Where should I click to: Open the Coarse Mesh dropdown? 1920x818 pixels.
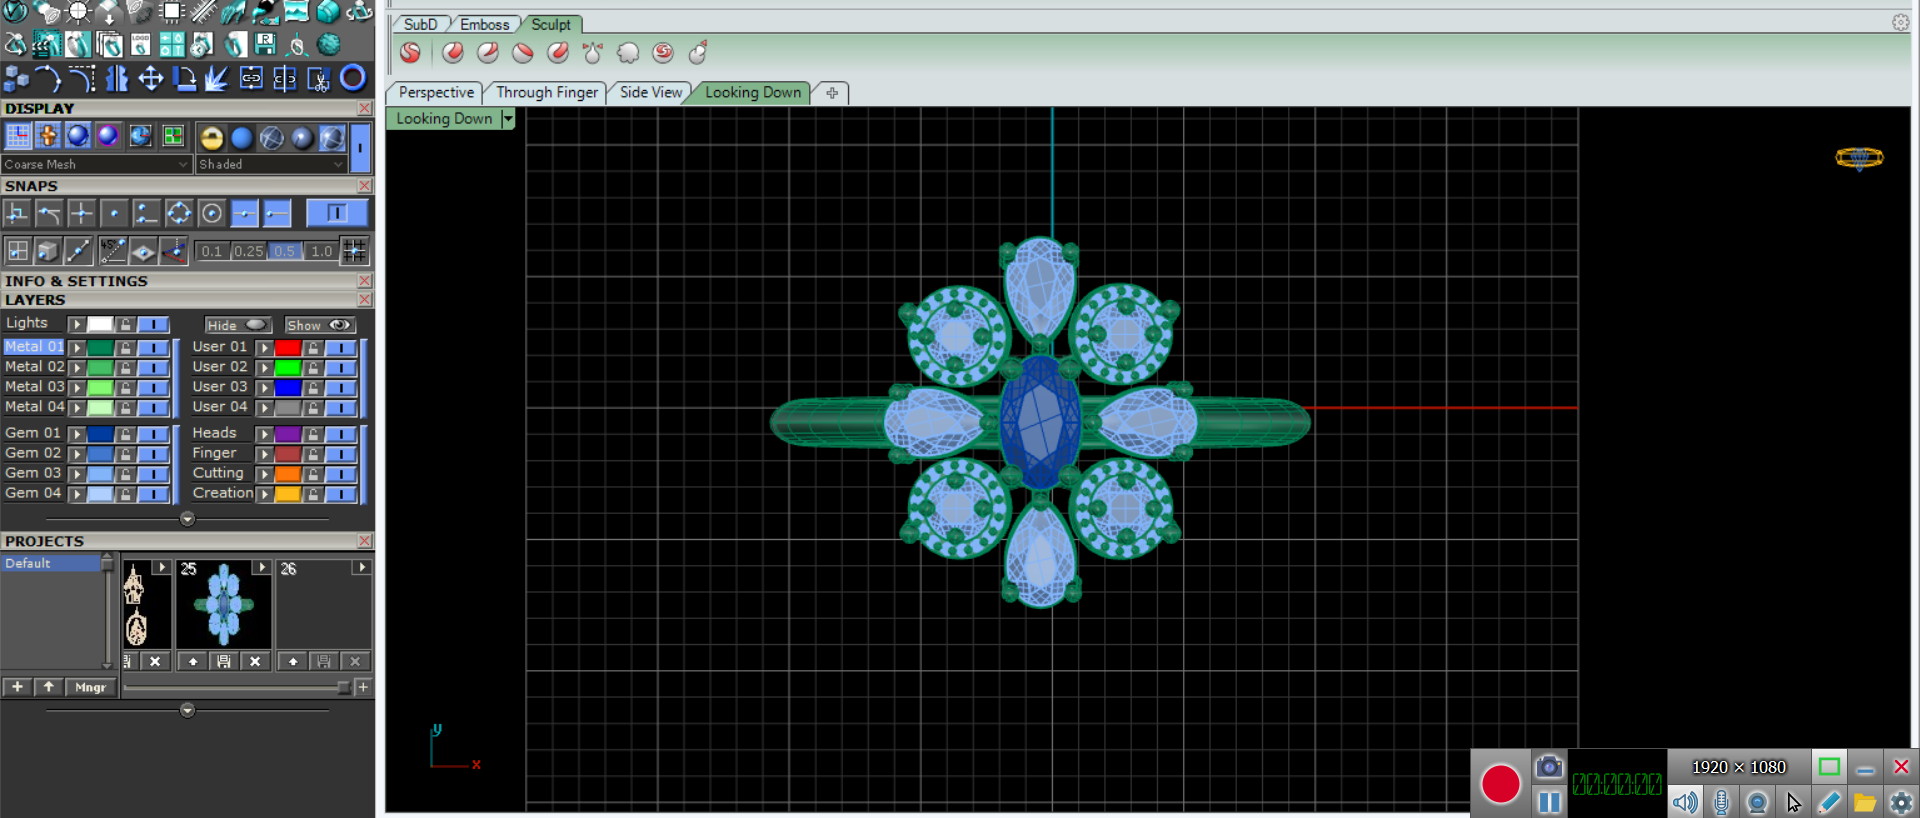(x=96, y=164)
